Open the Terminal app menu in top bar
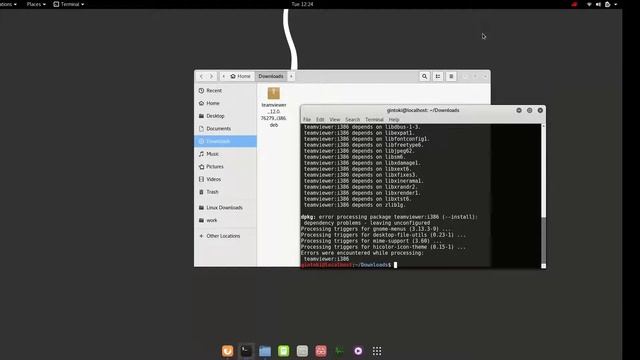640x360 pixels. point(69,4)
